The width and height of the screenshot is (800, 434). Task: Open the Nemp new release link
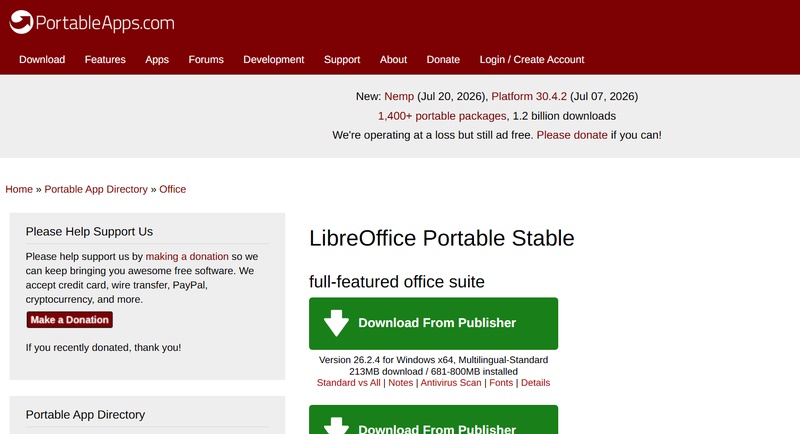pyautogui.click(x=399, y=96)
